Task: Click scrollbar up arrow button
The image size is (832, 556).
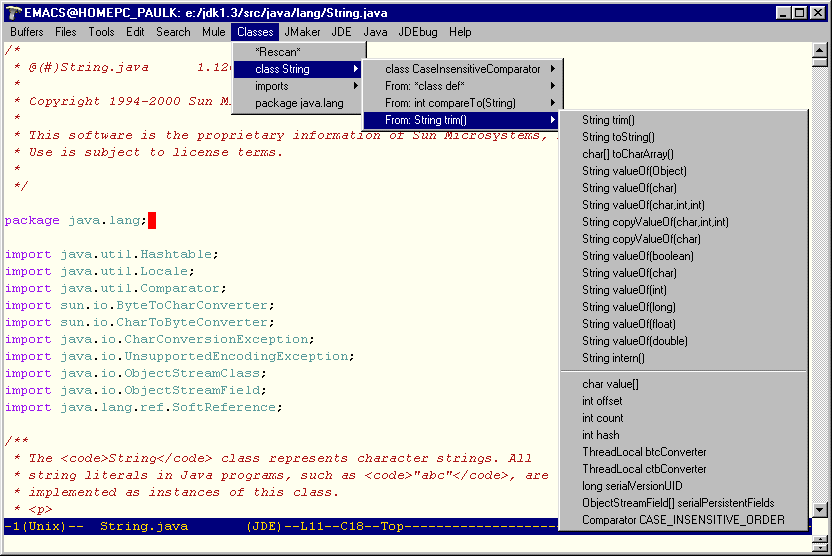Action: (821, 50)
